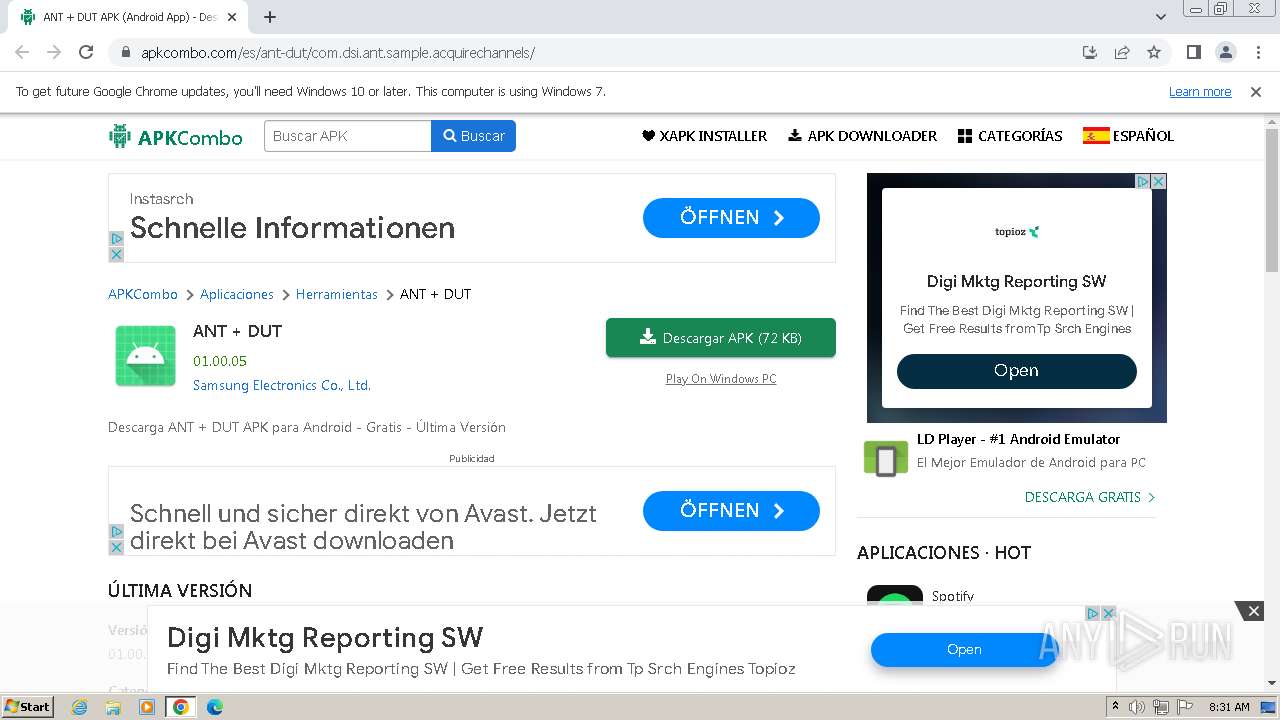Select the ÚLTIMA VERSIÓN heading

coord(180,591)
